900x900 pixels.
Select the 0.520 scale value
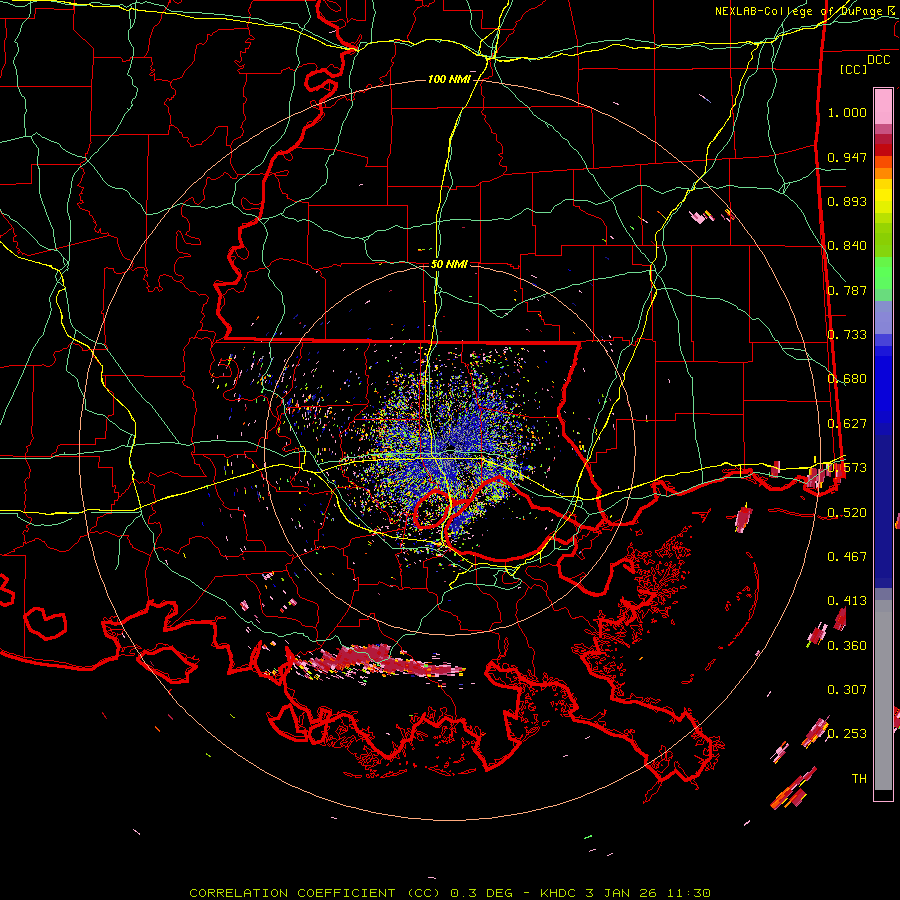[x=847, y=512]
